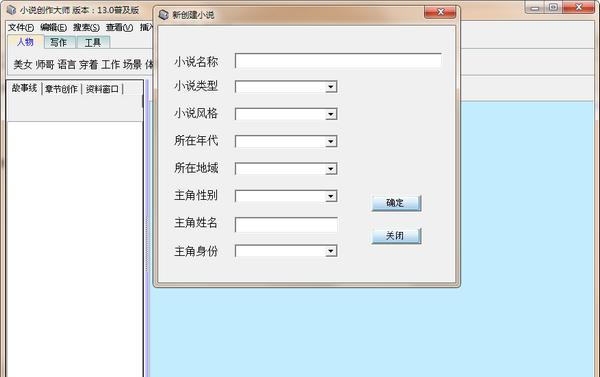Open the 文件(F) menu

pos(21,28)
